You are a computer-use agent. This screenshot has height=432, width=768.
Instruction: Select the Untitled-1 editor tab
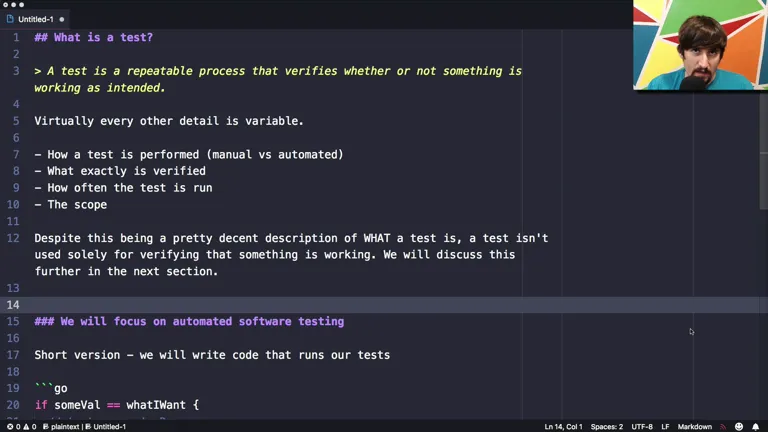click(35, 19)
